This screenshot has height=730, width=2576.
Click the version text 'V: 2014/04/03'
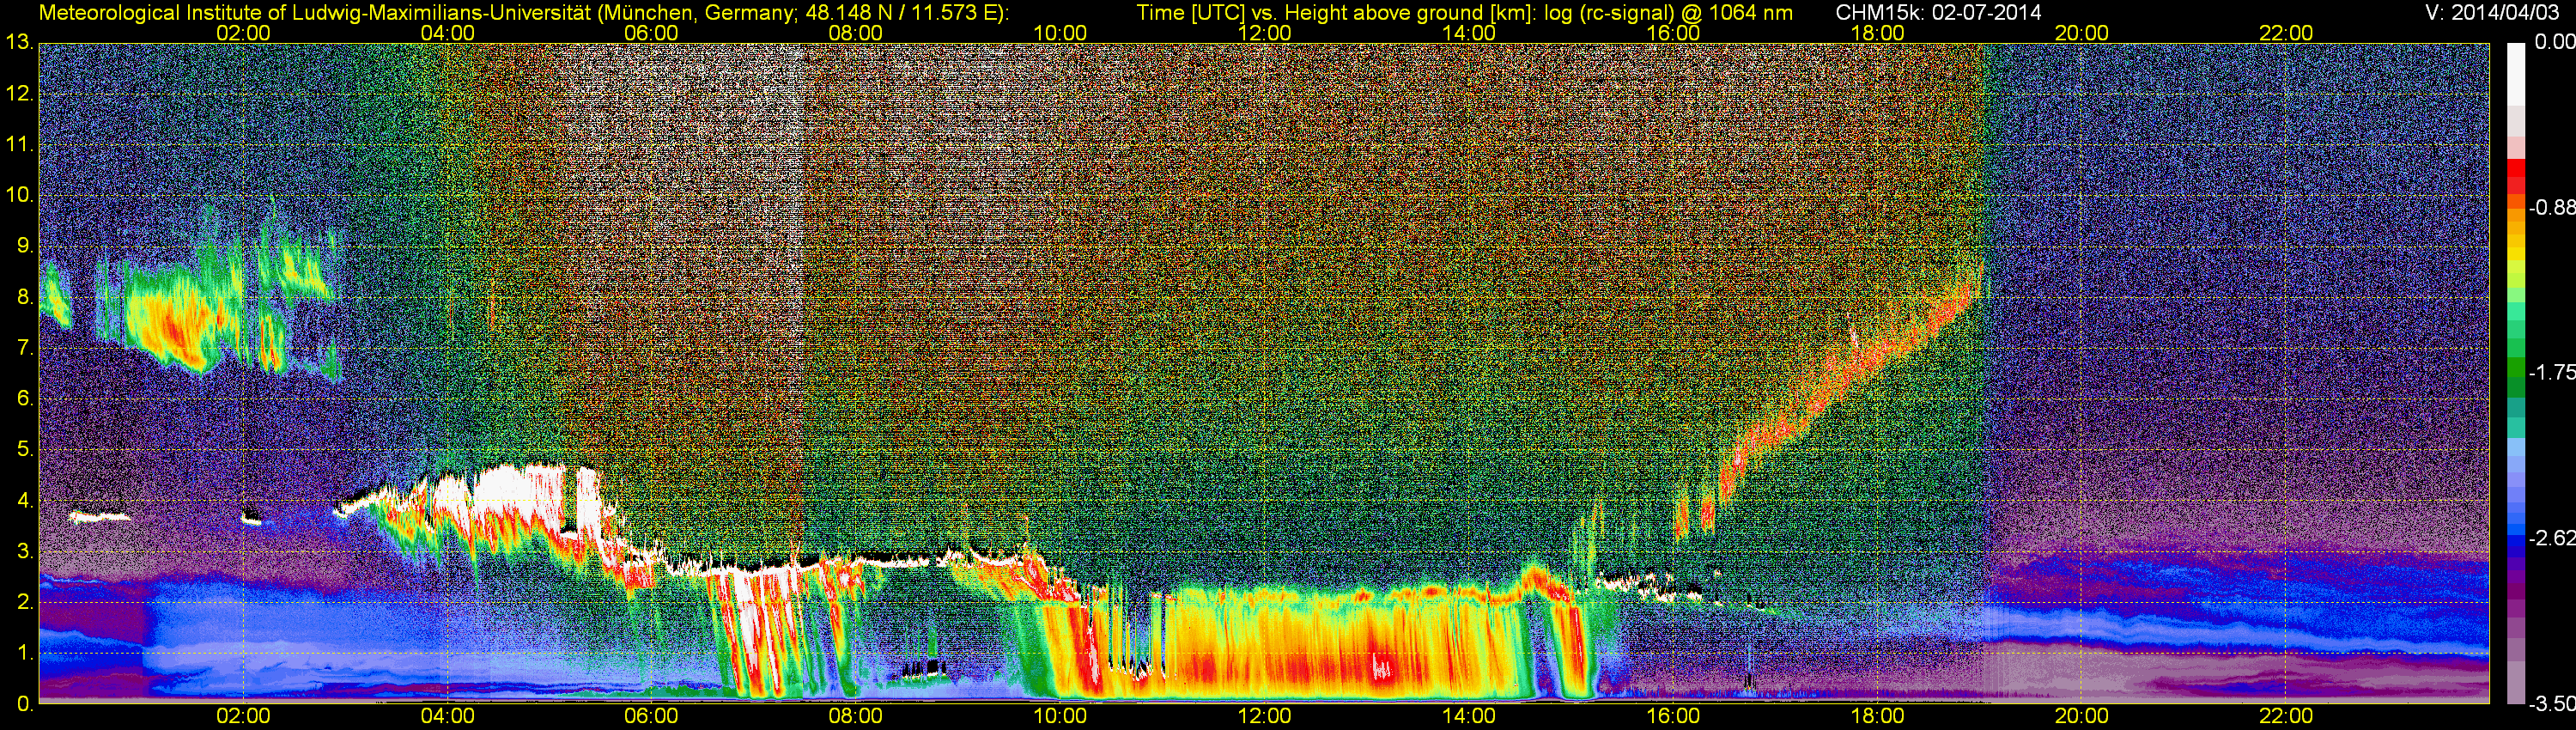pos(2490,12)
